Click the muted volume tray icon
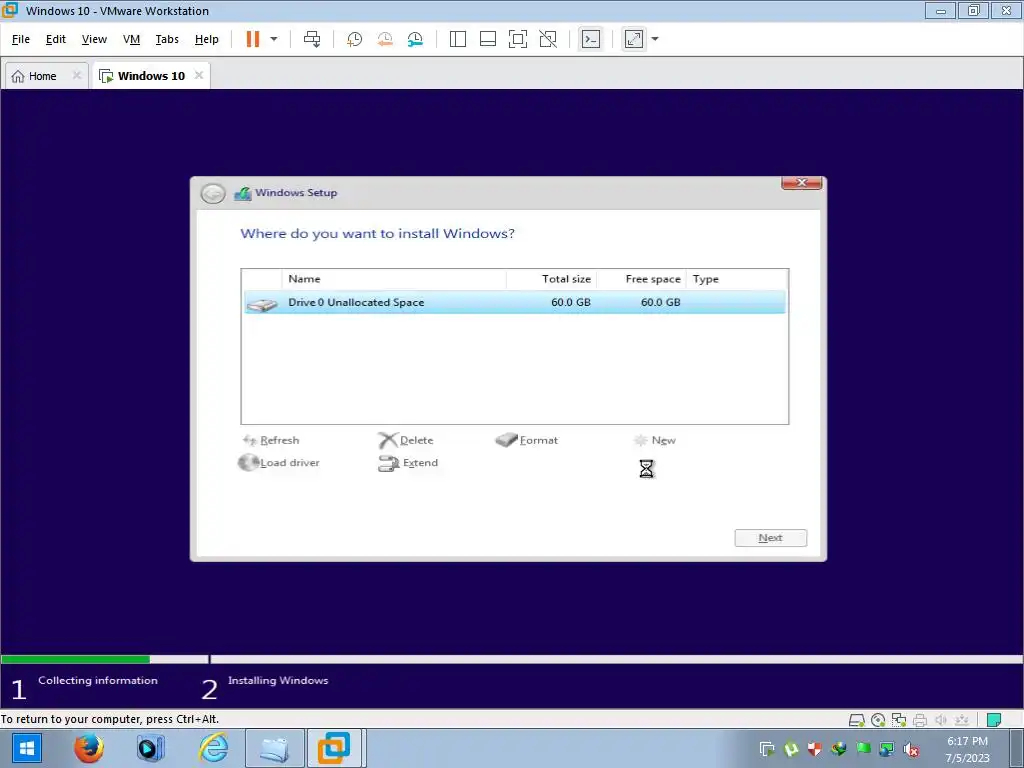The image size is (1024, 768). pyautogui.click(x=911, y=749)
